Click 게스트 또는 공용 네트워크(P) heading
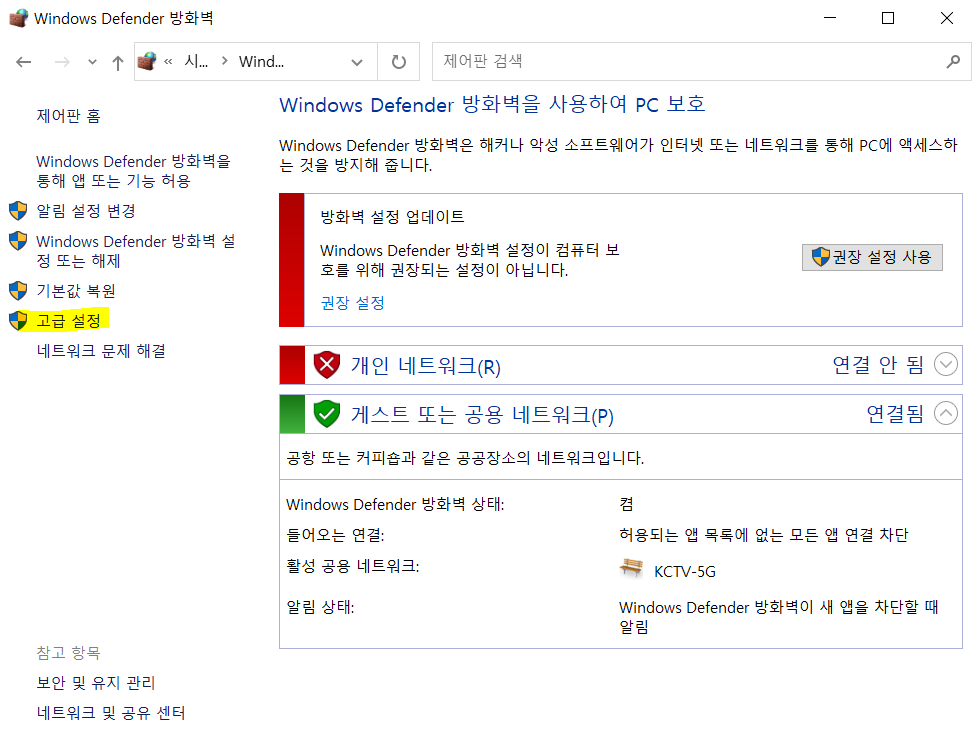Screen dimensions: 977x748 coord(482,415)
